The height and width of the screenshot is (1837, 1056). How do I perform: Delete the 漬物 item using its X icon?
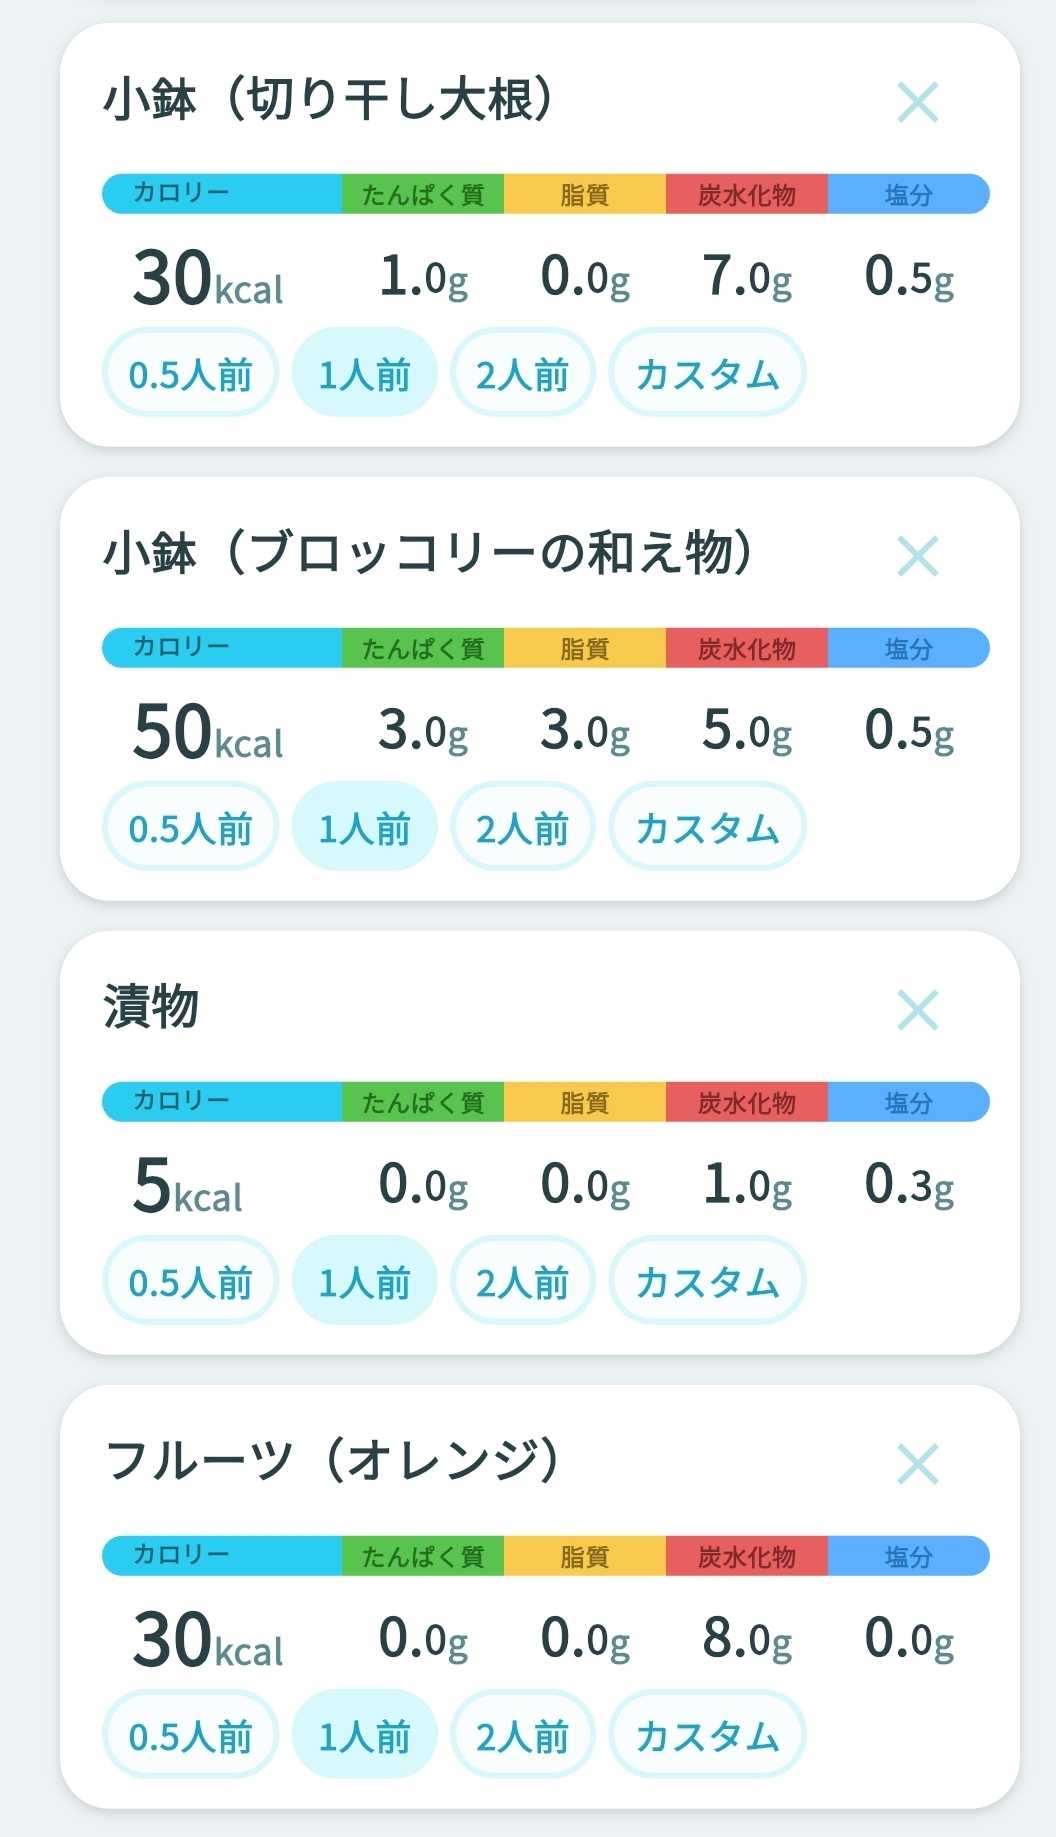pyautogui.click(x=917, y=1010)
